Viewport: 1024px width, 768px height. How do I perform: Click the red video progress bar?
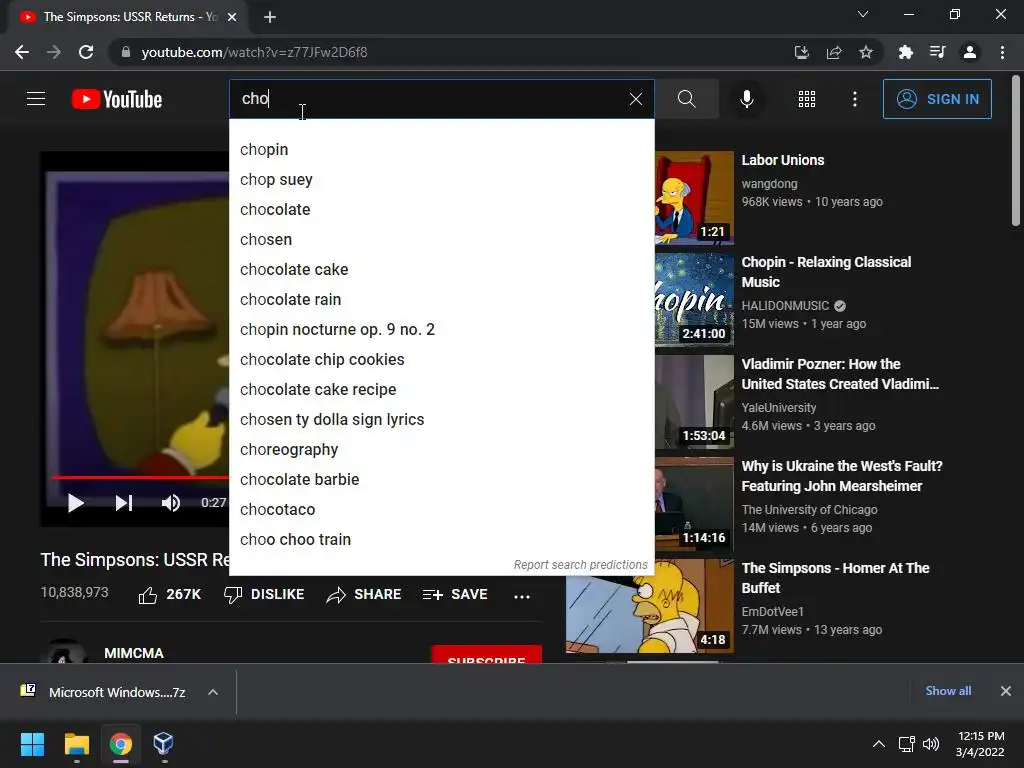pos(140,477)
